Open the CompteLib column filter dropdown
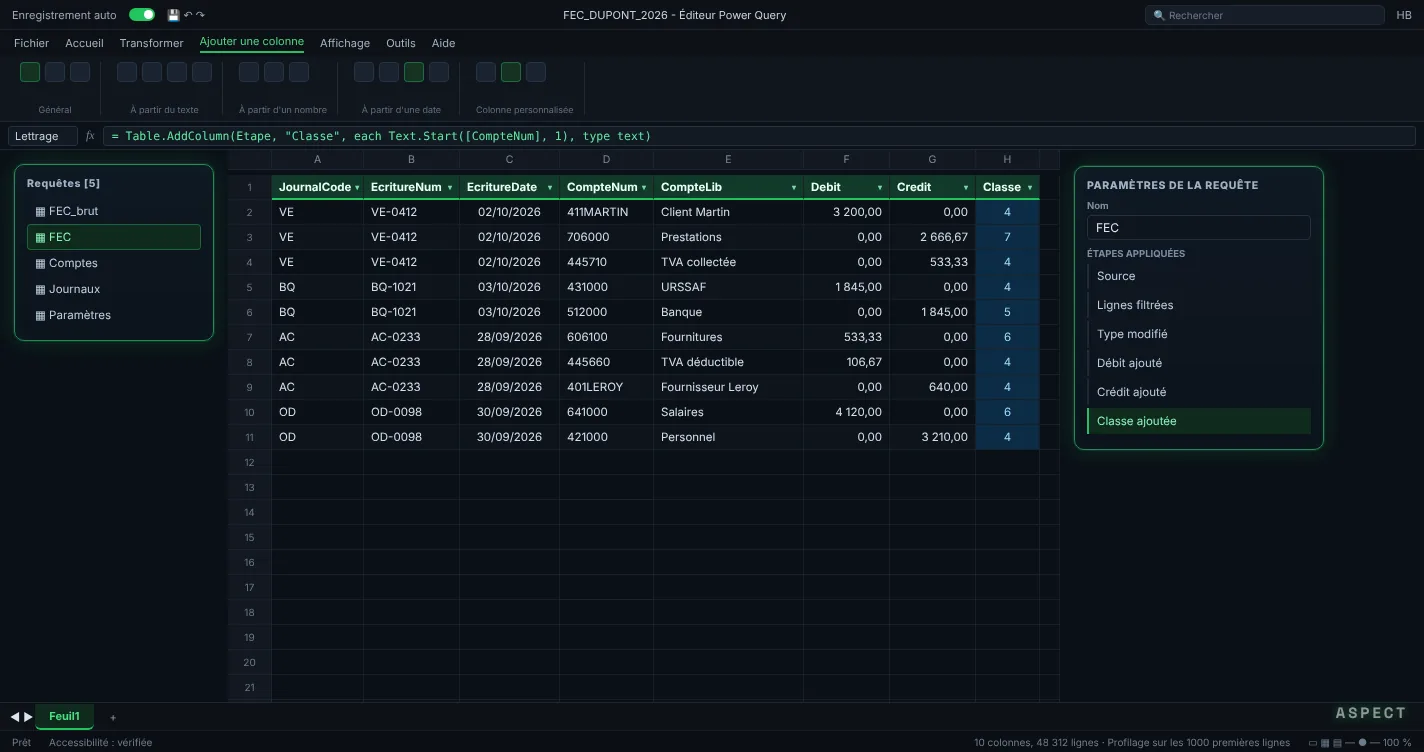Screen dimensions: 1424x752 click(x=794, y=188)
